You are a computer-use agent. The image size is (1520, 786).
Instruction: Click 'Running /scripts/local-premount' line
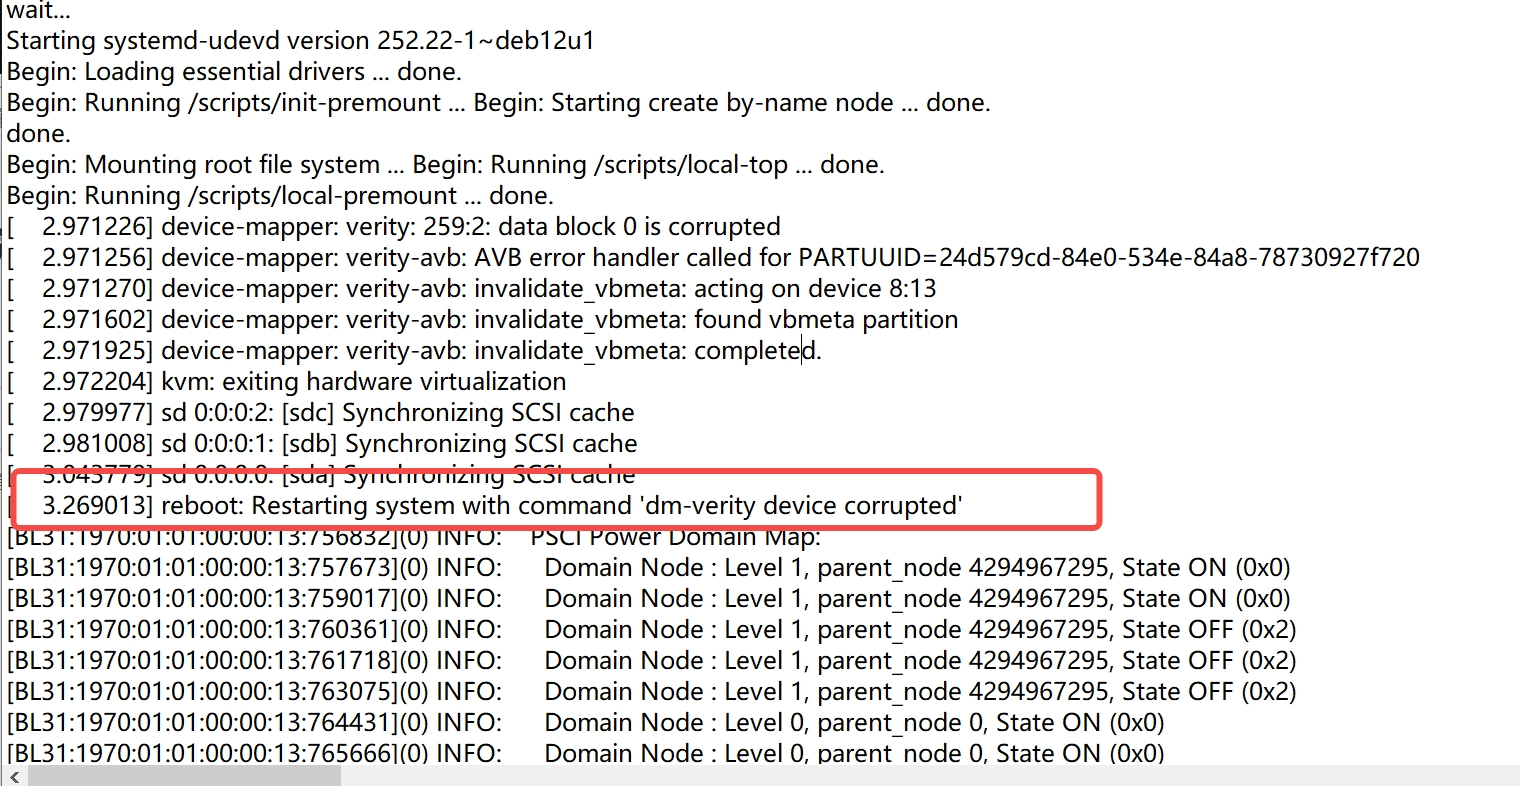270,196
